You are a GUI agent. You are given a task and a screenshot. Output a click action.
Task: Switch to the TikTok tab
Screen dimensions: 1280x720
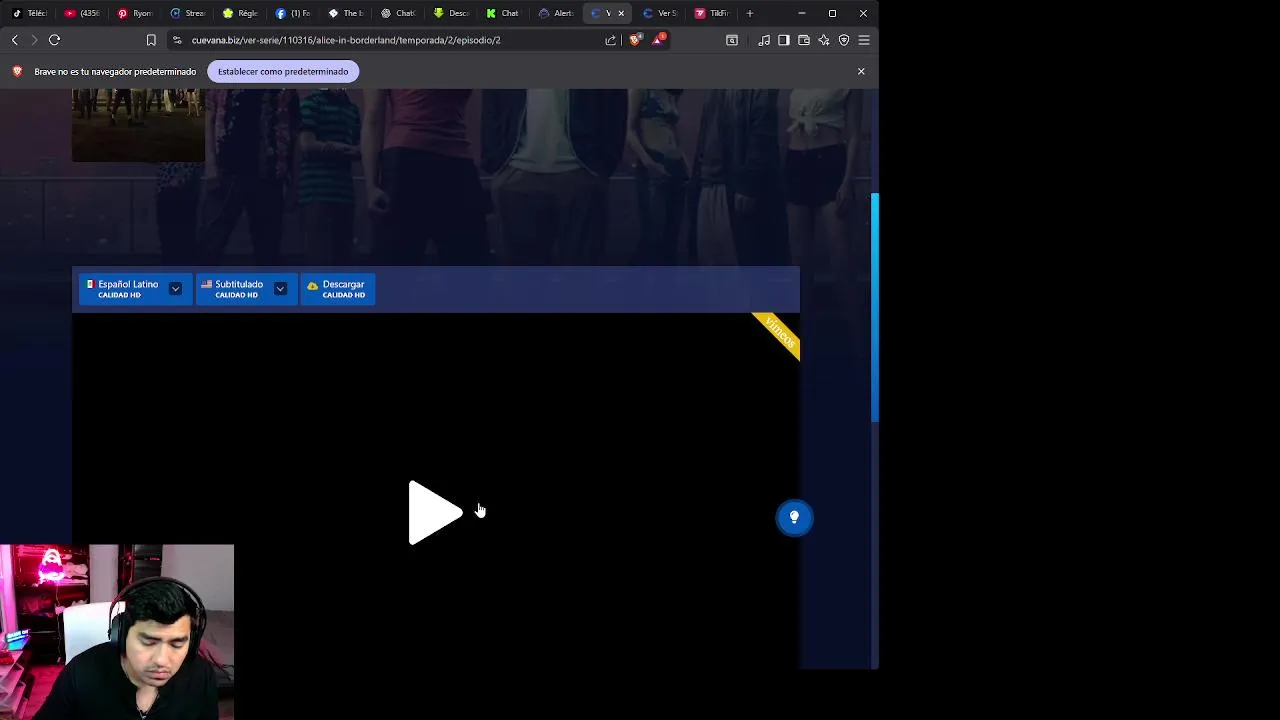click(x=29, y=13)
